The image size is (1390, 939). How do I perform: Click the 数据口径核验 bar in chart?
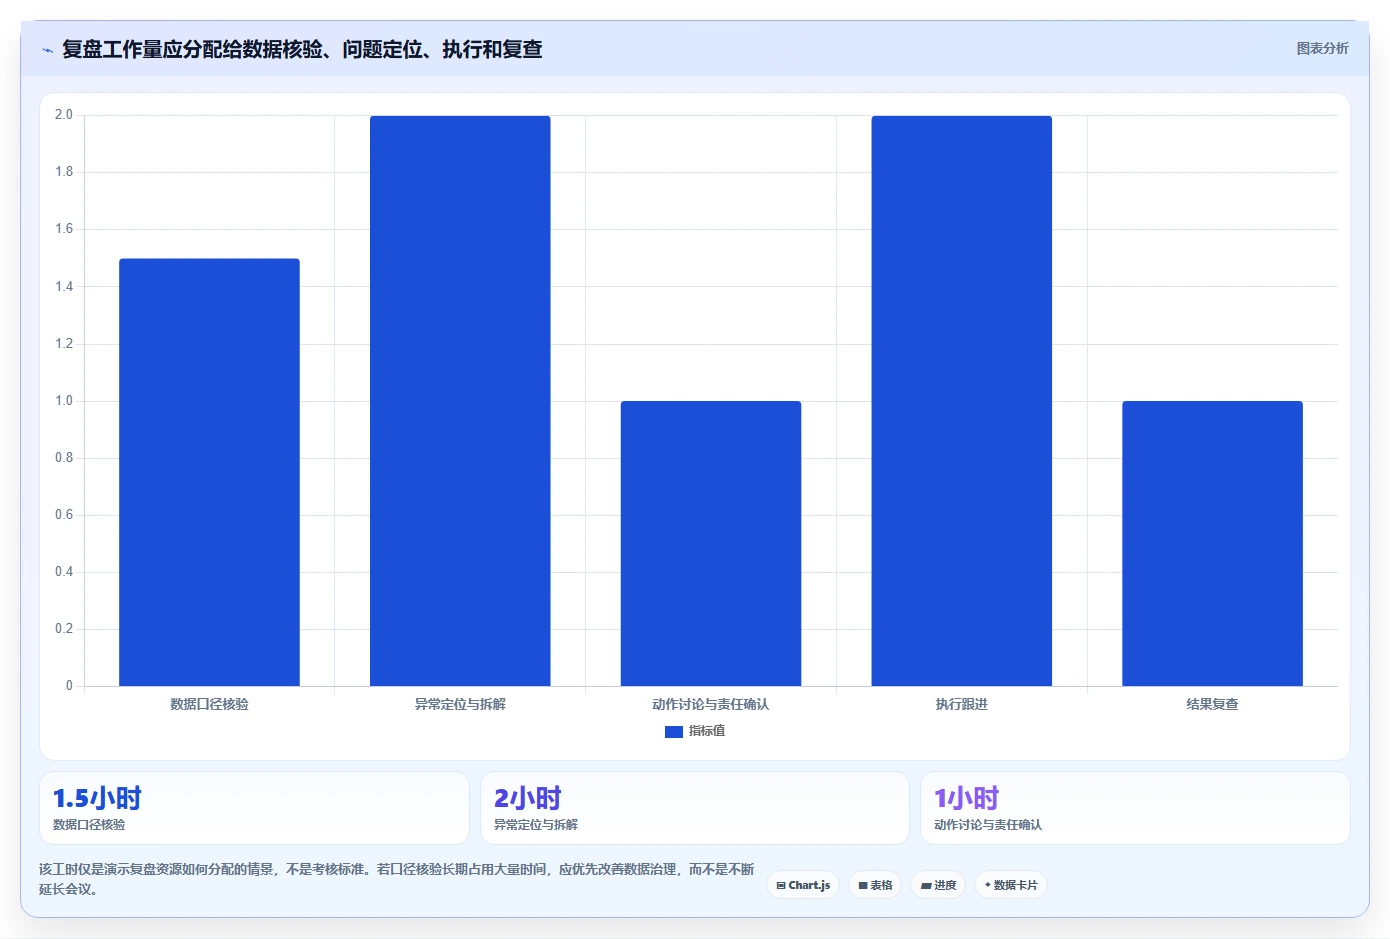(x=209, y=472)
